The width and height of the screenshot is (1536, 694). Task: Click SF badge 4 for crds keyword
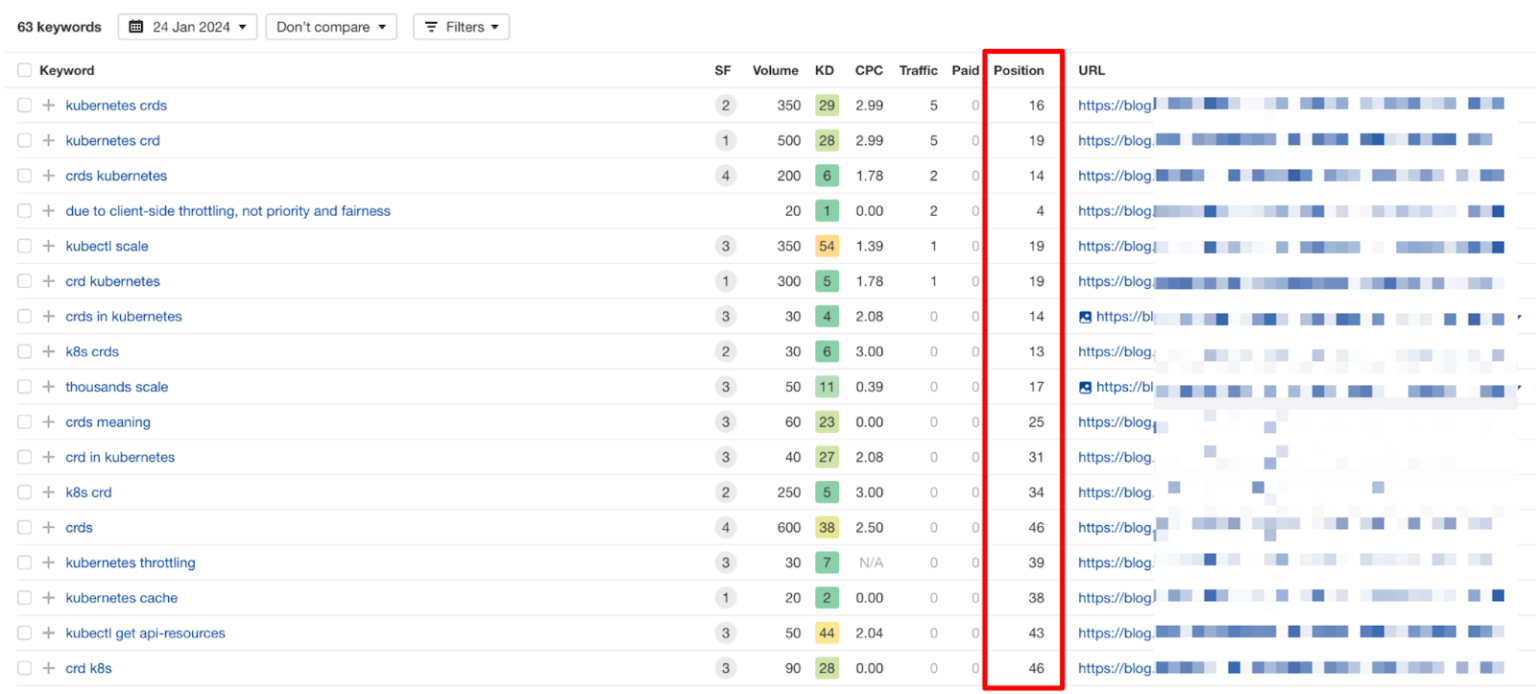pyautogui.click(x=726, y=527)
